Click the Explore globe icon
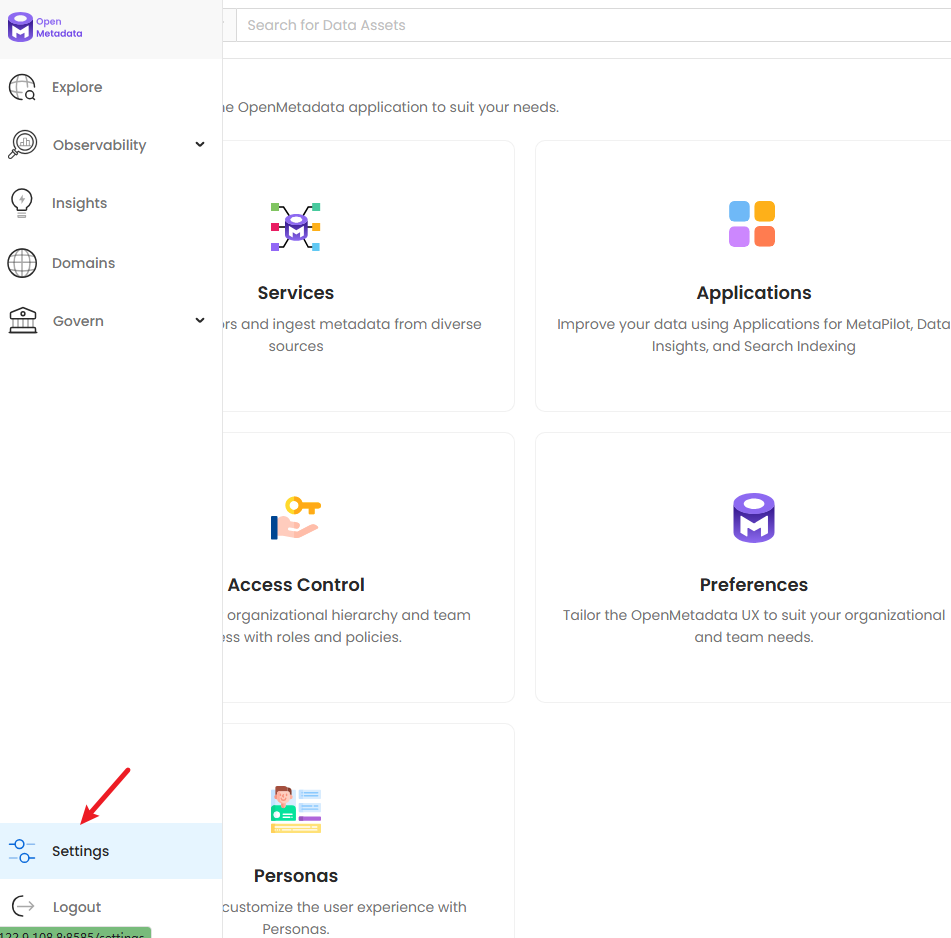The image size is (951, 938). 22,88
